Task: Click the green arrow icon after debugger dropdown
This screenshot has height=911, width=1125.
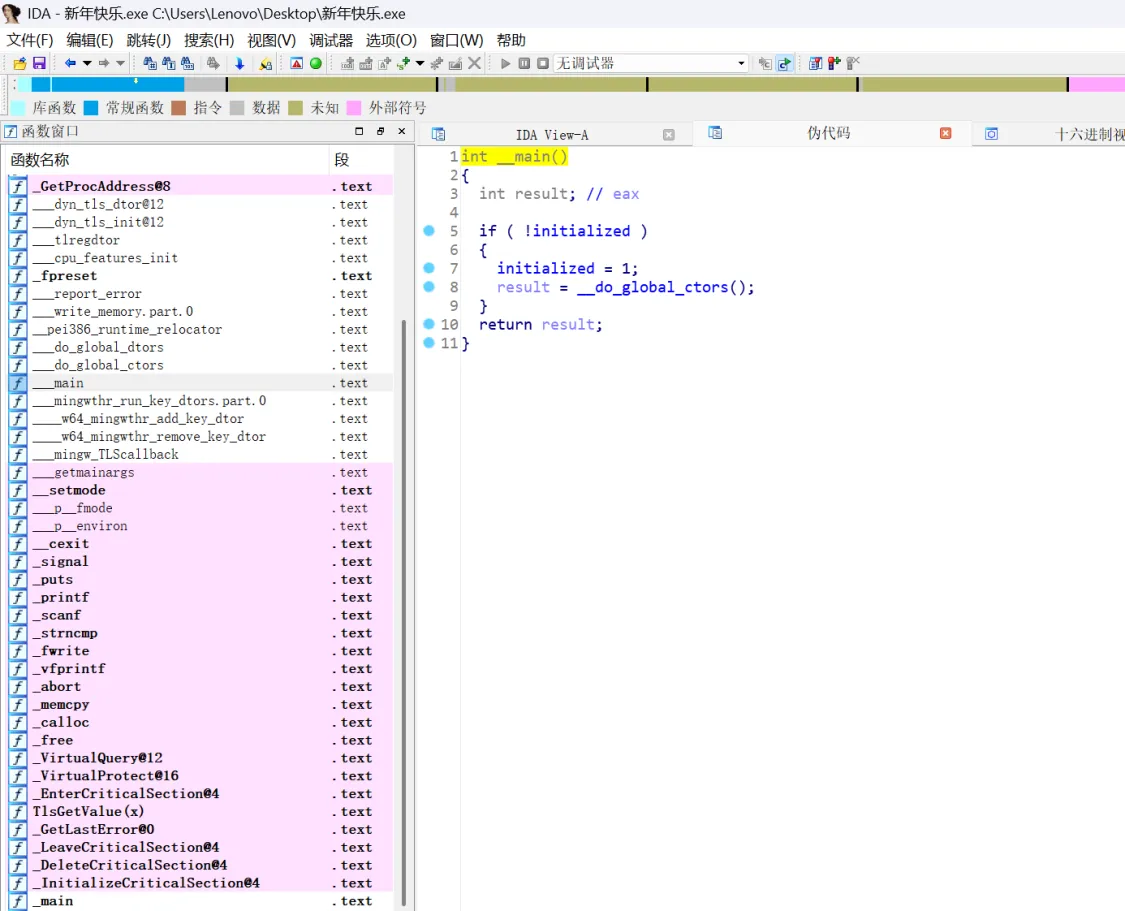Action: 784,64
